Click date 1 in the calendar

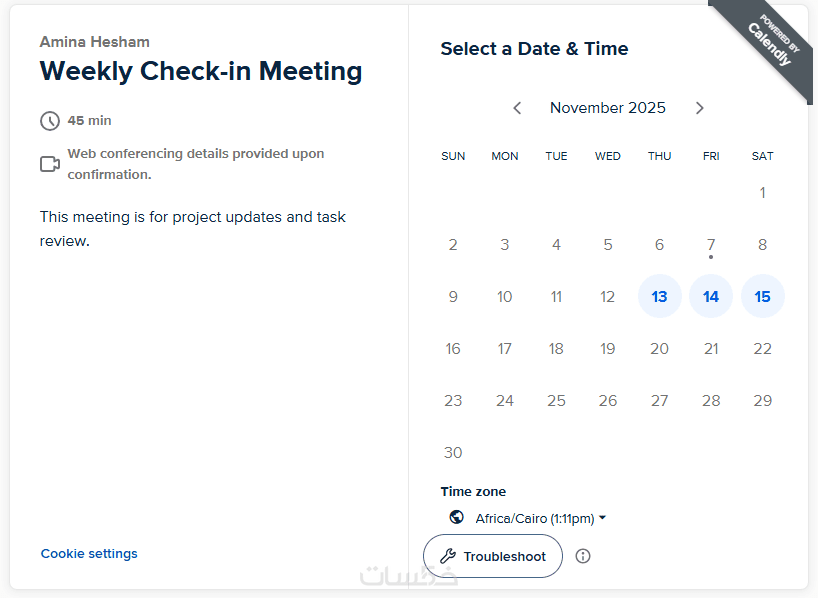pos(763,192)
